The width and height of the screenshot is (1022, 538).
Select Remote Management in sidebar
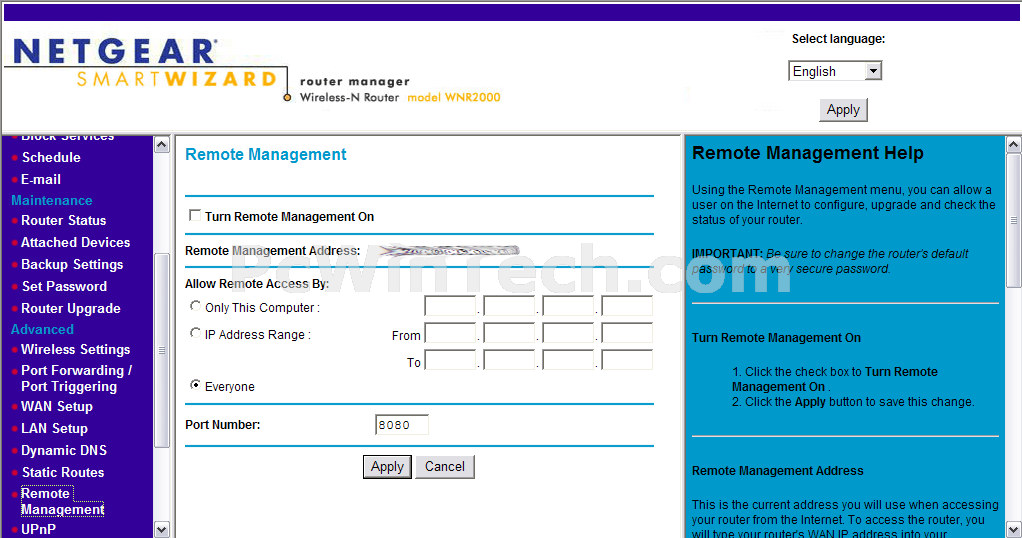(x=63, y=501)
